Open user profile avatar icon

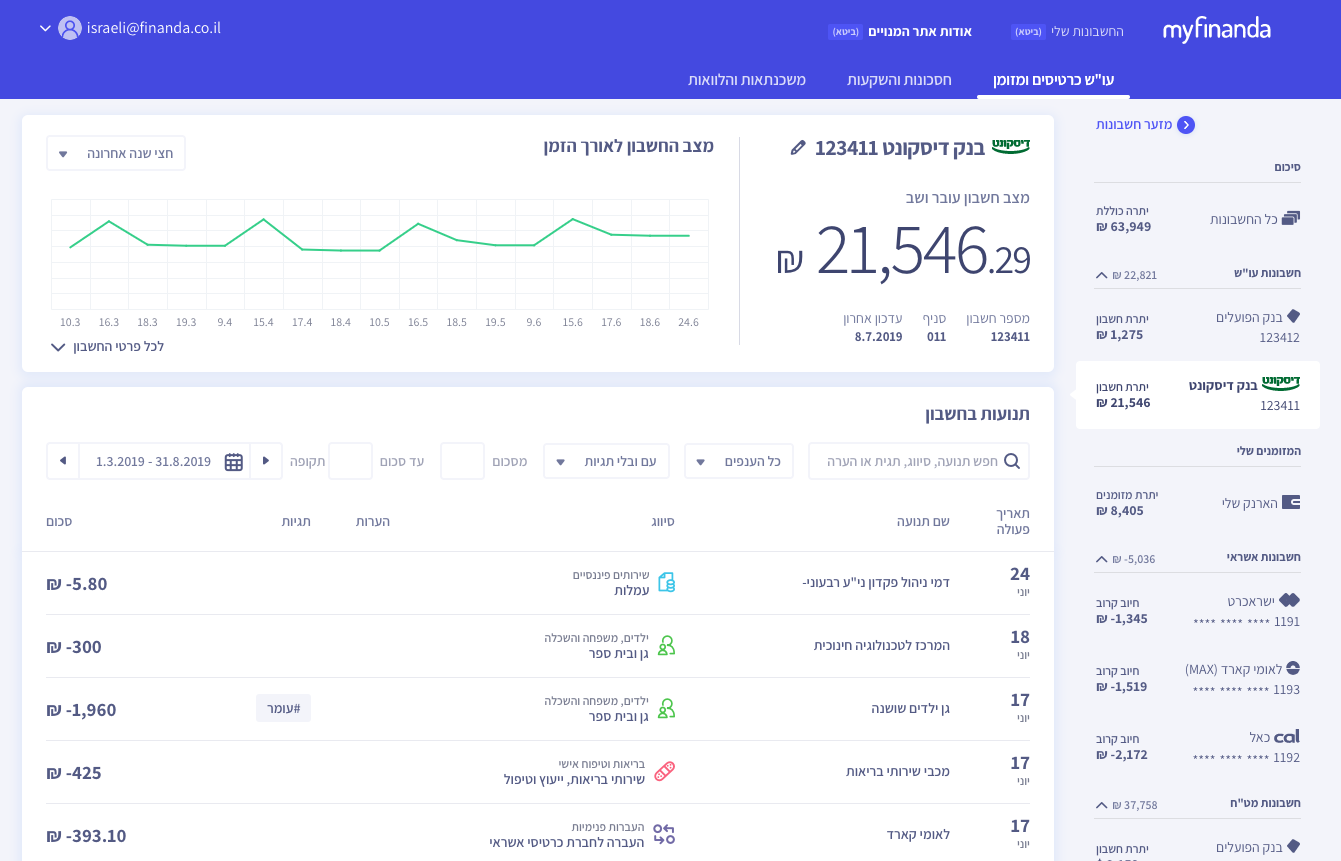tap(70, 28)
